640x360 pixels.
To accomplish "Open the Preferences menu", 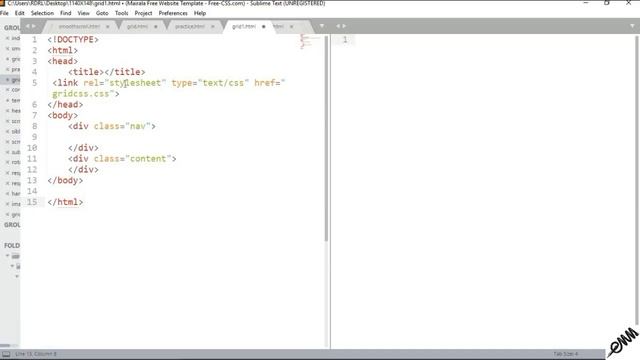I will (x=173, y=13).
